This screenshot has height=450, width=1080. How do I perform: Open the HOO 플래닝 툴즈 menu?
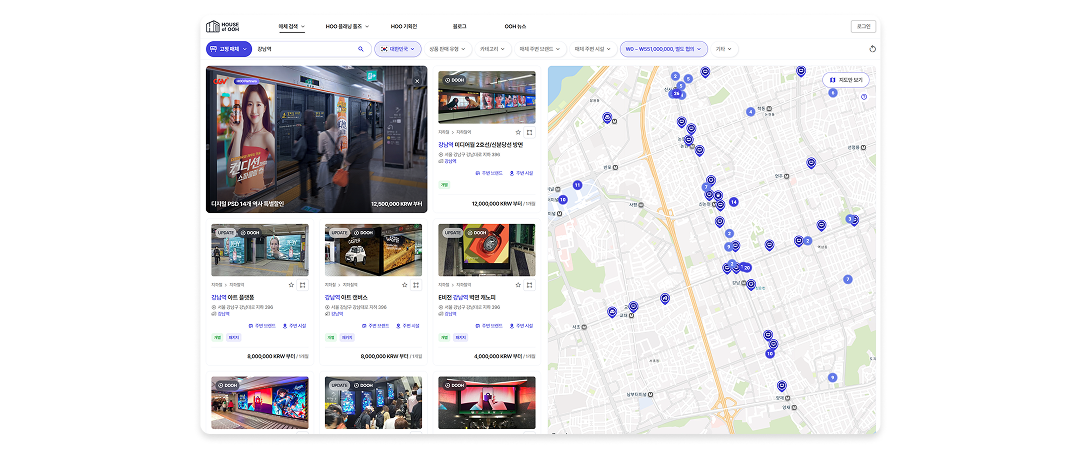tap(347, 26)
